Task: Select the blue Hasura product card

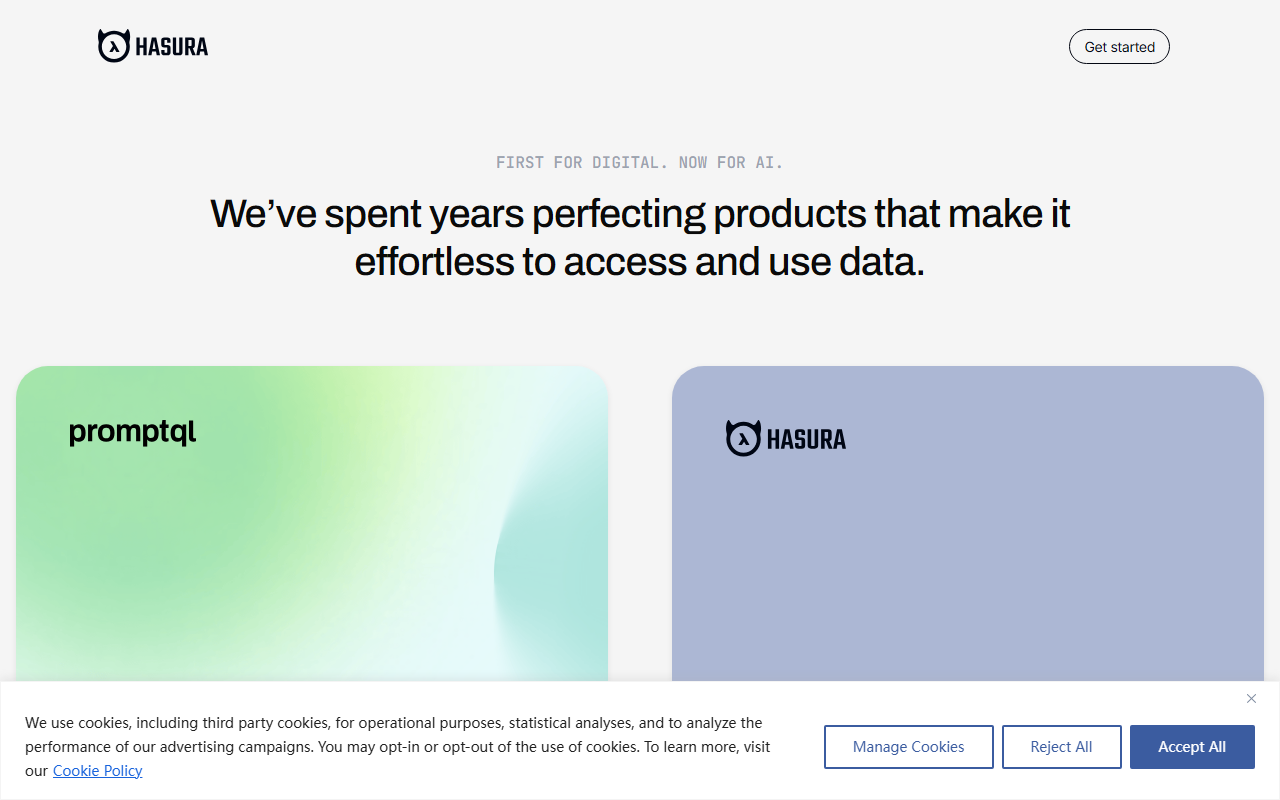Action: (x=968, y=524)
